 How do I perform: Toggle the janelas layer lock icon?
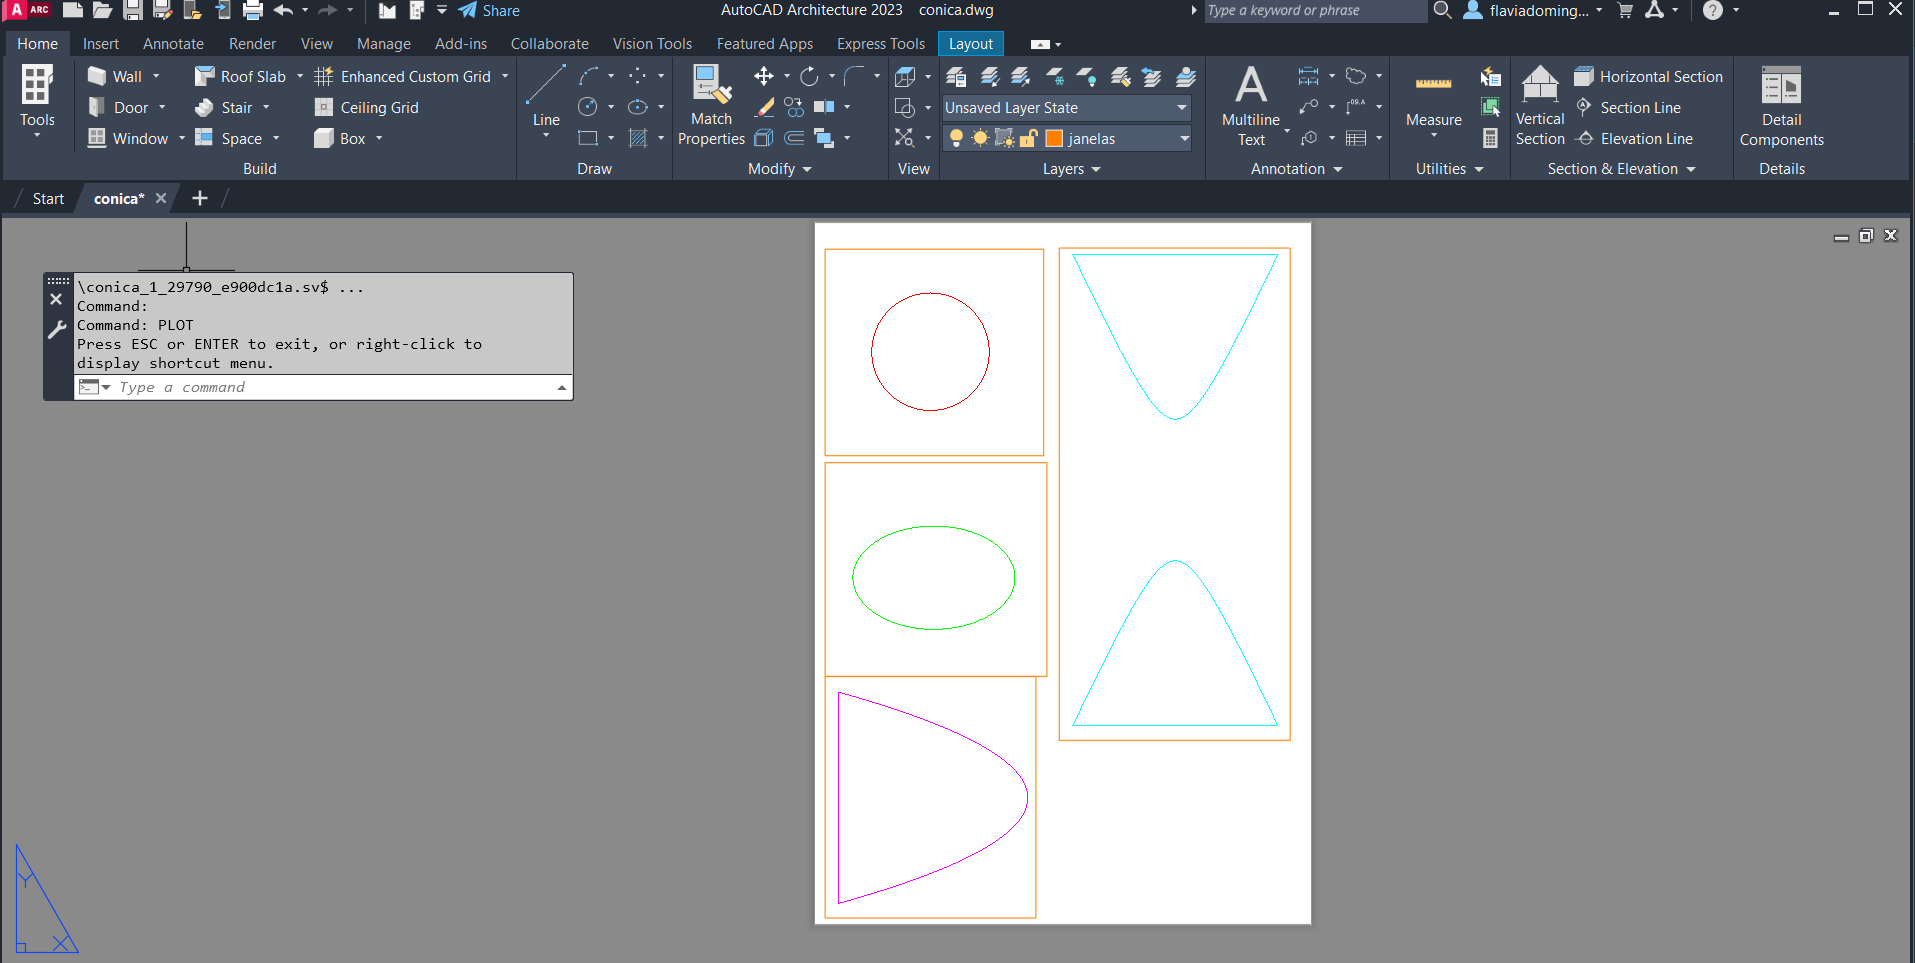point(1028,139)
